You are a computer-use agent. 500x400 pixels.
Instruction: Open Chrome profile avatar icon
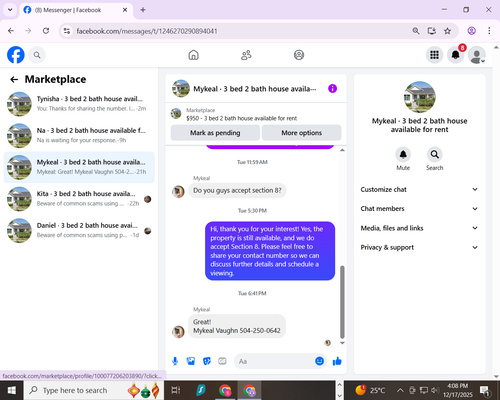471,31
